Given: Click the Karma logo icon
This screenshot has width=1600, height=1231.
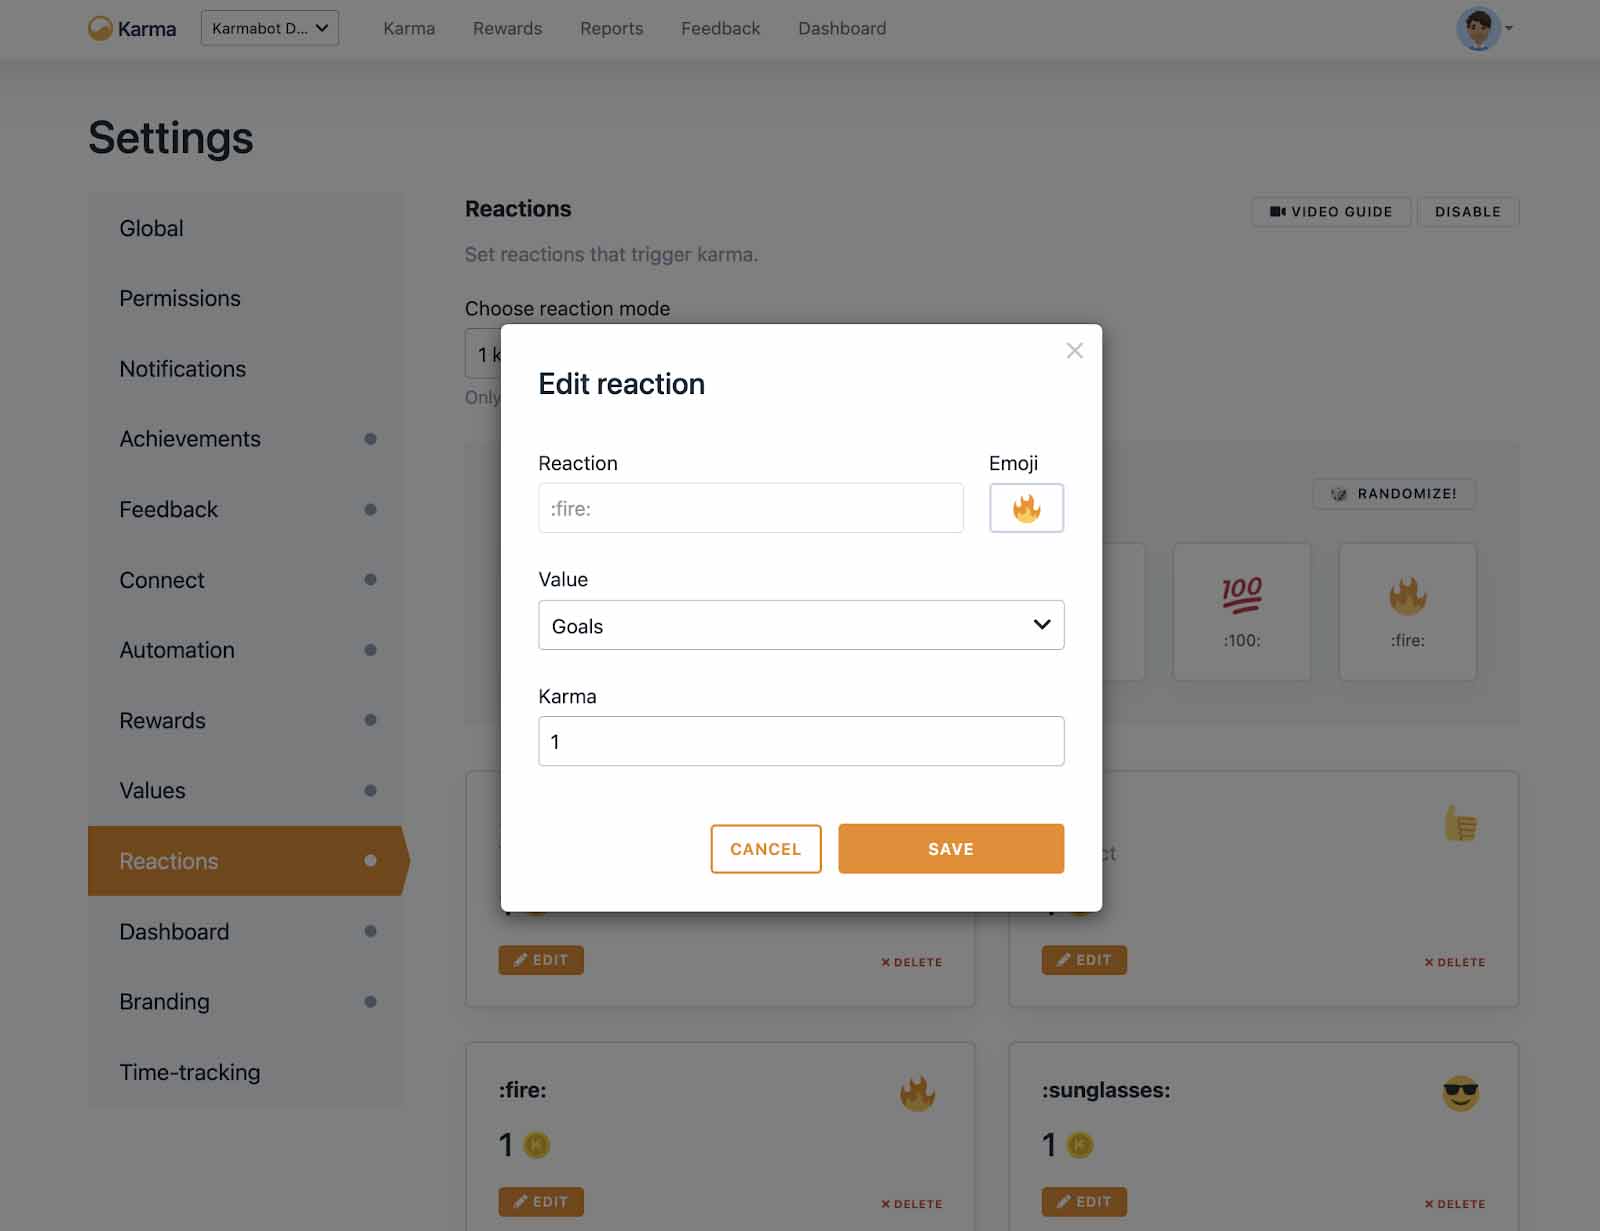Looking at the screenshot, I should click(100, 28).
